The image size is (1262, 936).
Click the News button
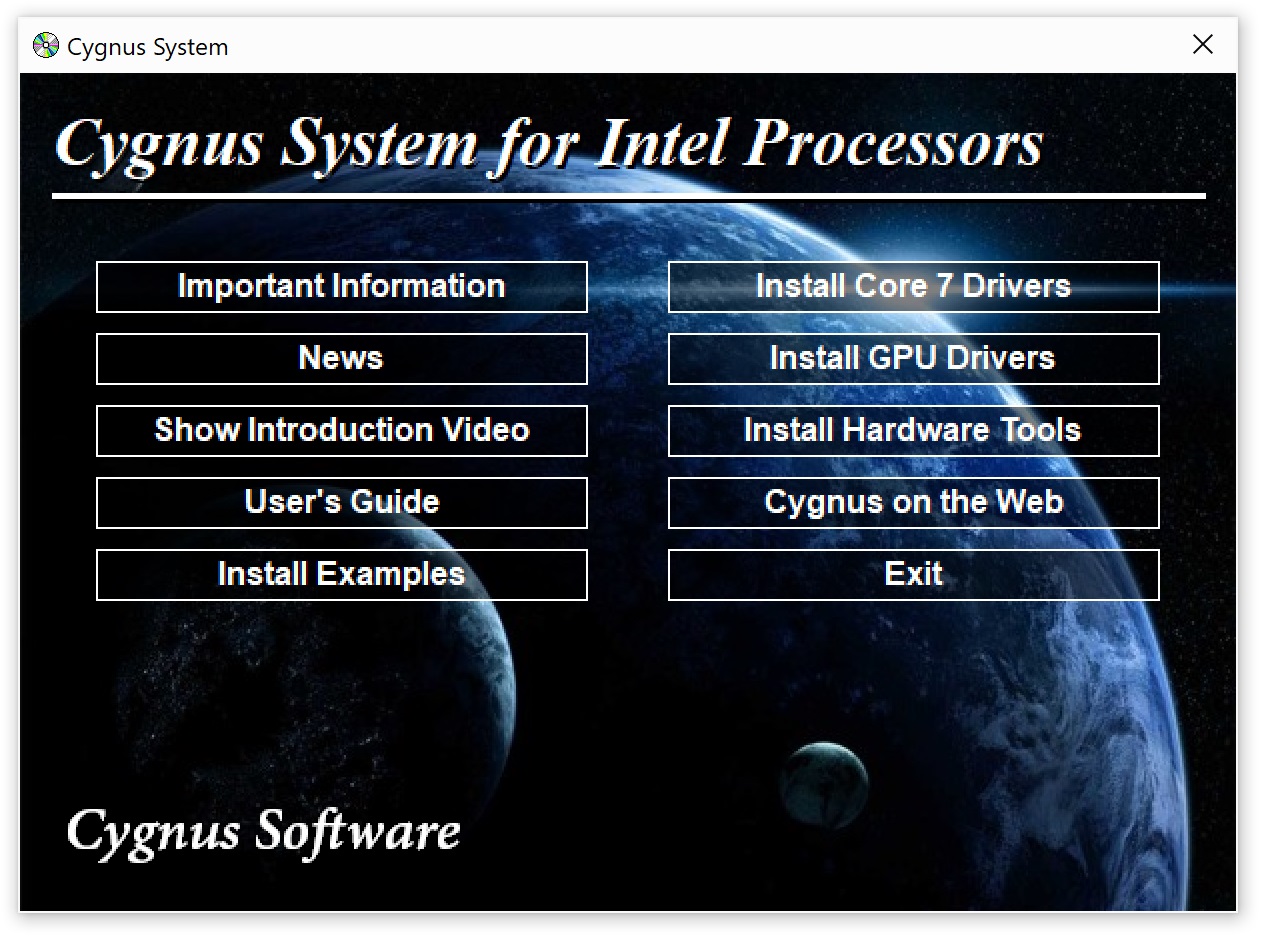(x=342, y=359)
